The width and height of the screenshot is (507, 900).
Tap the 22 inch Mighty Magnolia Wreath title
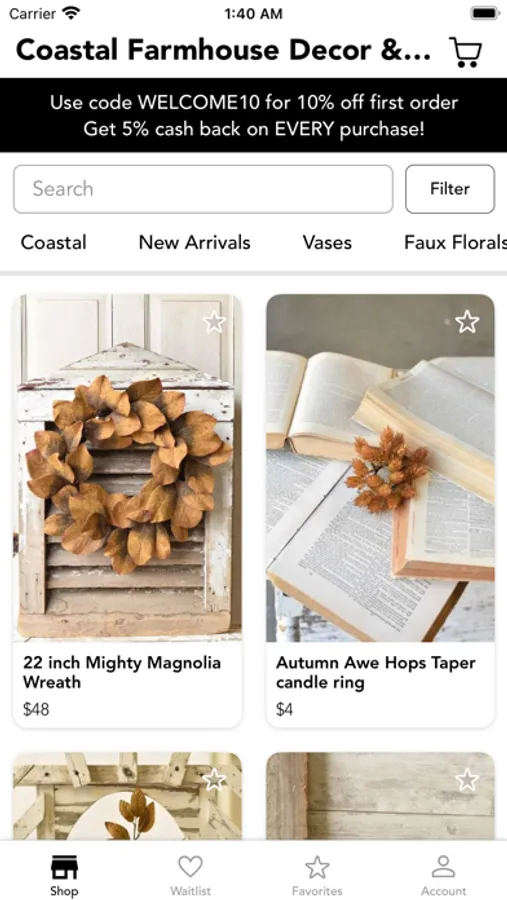click(x=122, y=672)
